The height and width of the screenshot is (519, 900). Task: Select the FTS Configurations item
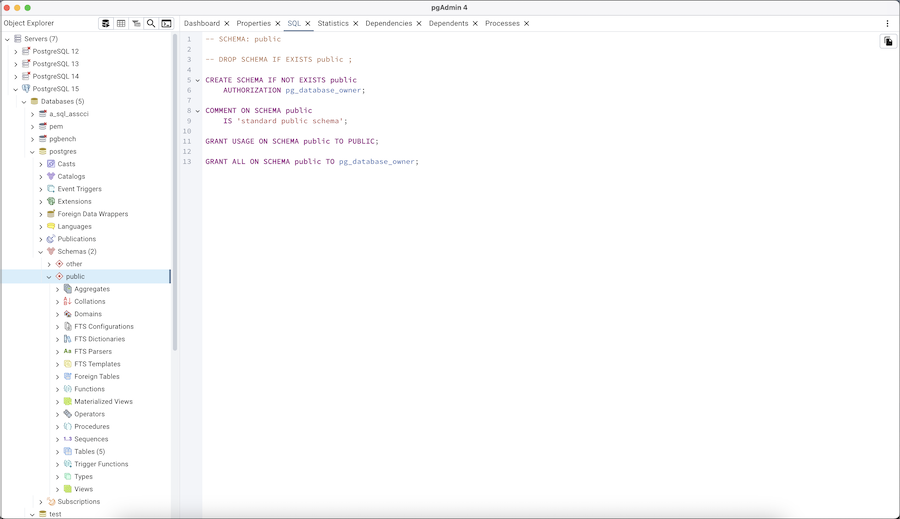pos(104,327)
